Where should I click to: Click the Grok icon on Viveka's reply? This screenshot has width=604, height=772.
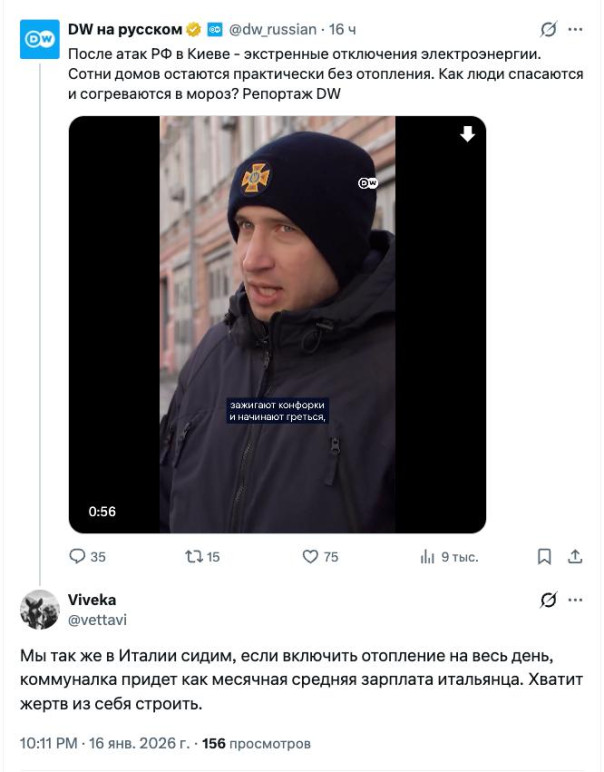point(548,600)
